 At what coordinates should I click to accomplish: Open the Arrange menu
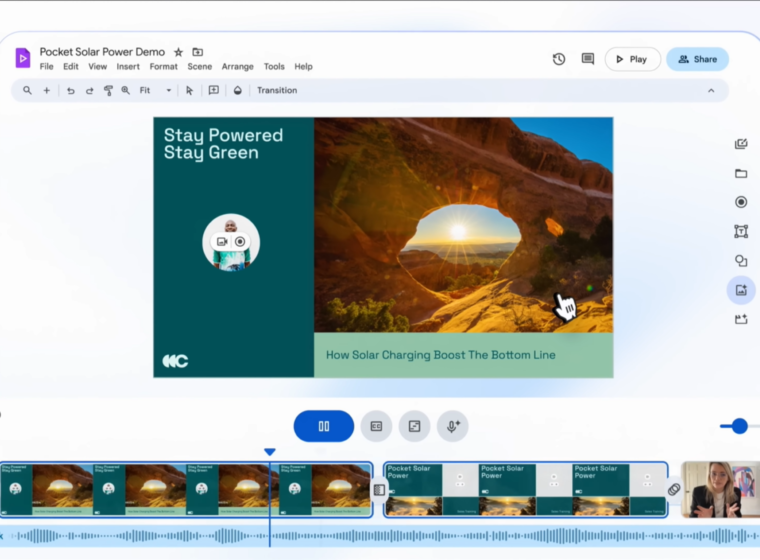[x=237, y=67]
